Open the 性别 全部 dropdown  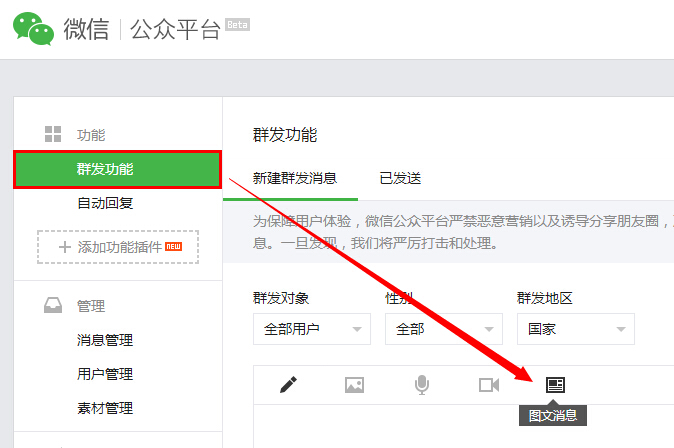pos(443,329)
